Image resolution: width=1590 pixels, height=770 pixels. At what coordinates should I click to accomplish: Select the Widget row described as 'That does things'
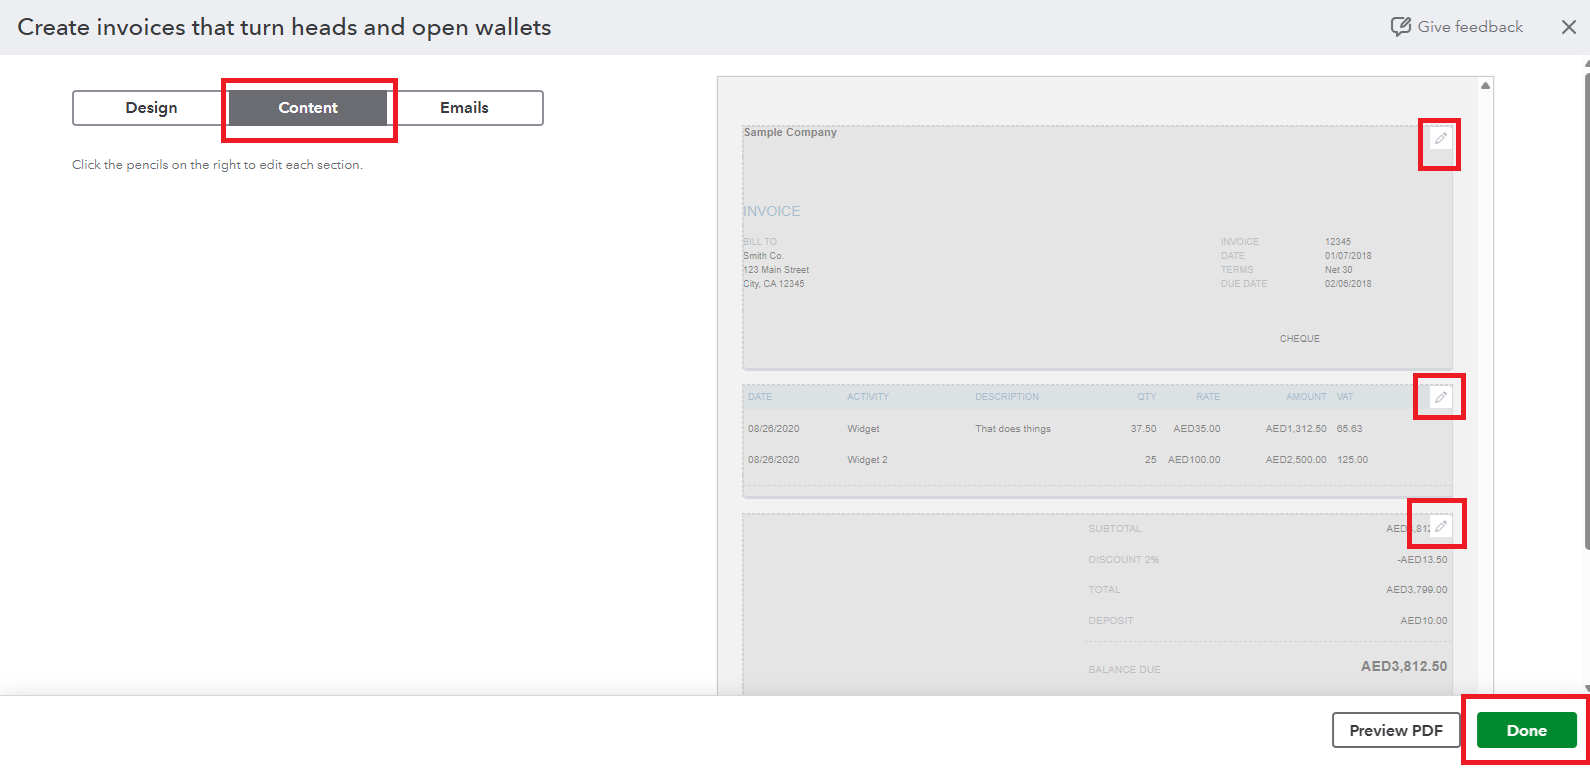point(1012,429)
